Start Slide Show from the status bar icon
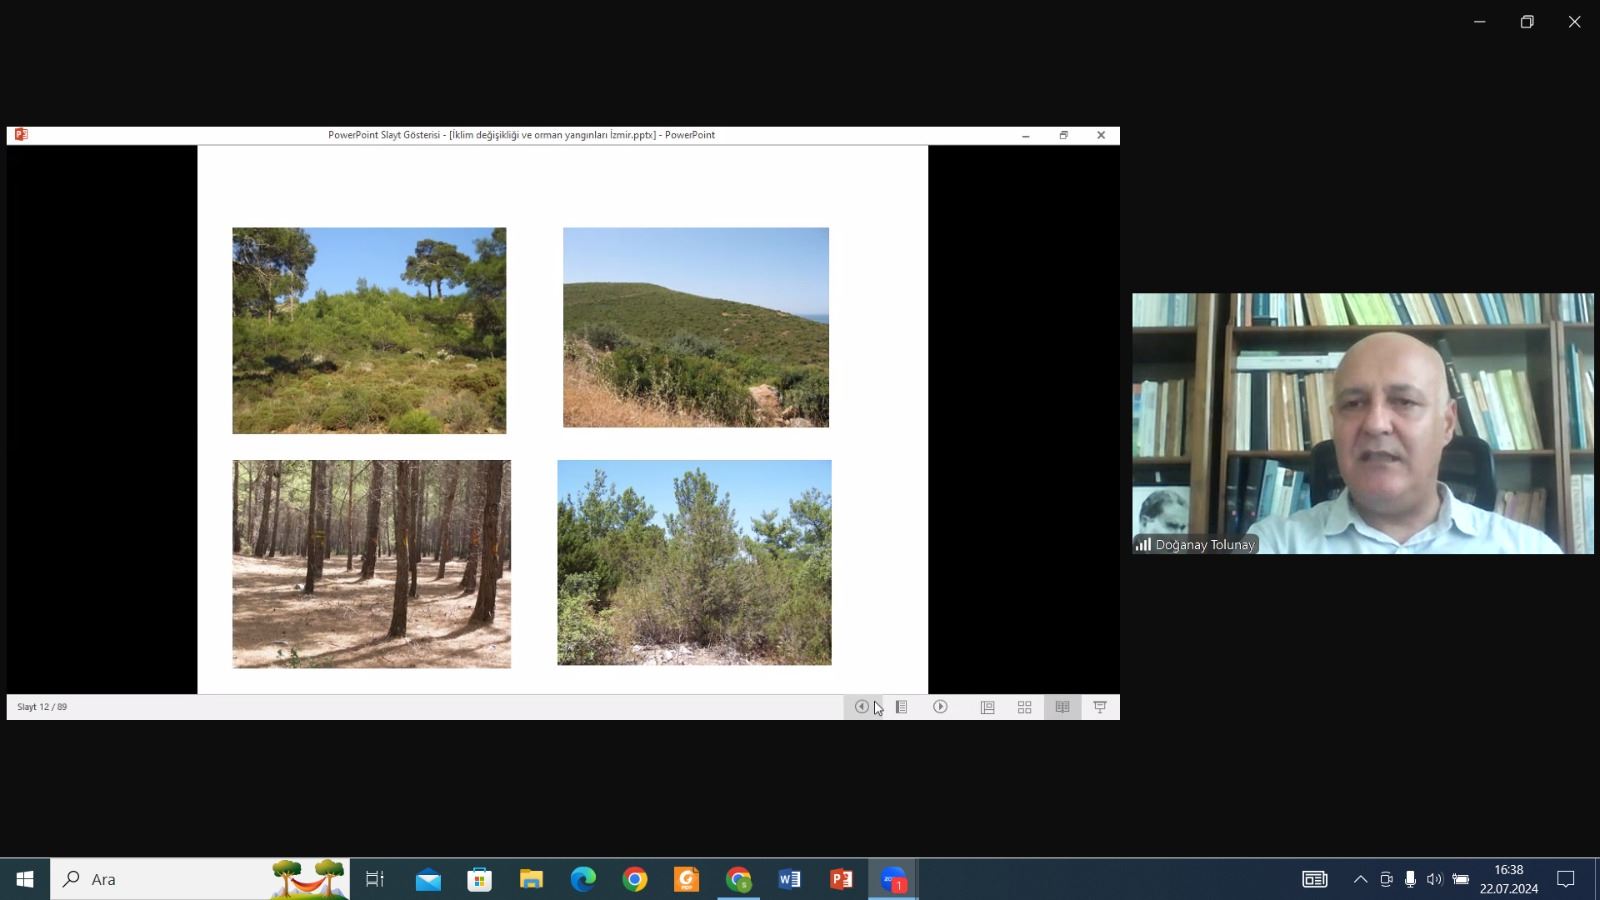This screenshot has height=900, width=1600. (x=1100, y=707)
